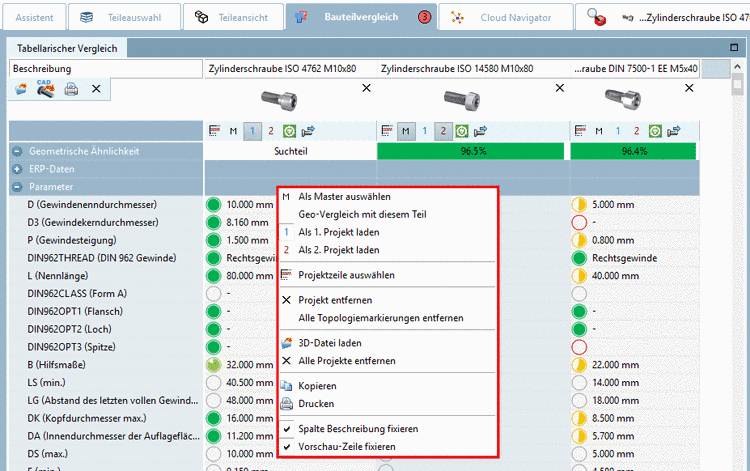Click the Beschreibung column header field
750x471 pixels.
[106, 68]
